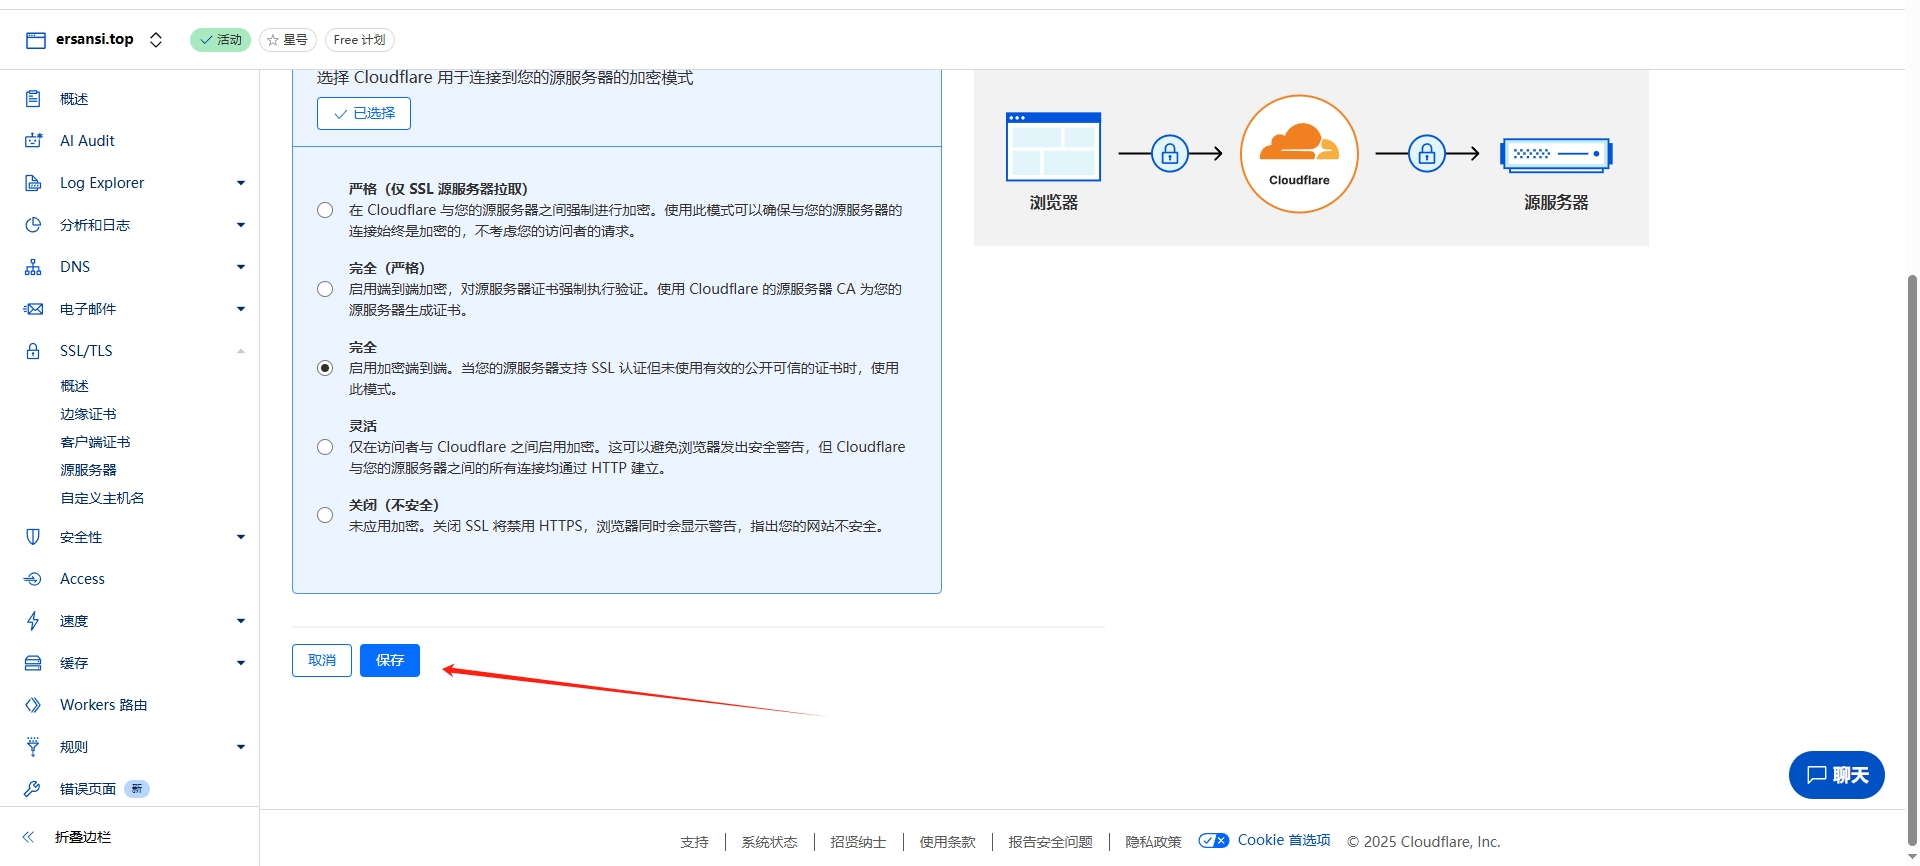Screen dimensions: 1920x866
Task: Click the SSL/TLS lock icon
Action: tap(33, 351)
